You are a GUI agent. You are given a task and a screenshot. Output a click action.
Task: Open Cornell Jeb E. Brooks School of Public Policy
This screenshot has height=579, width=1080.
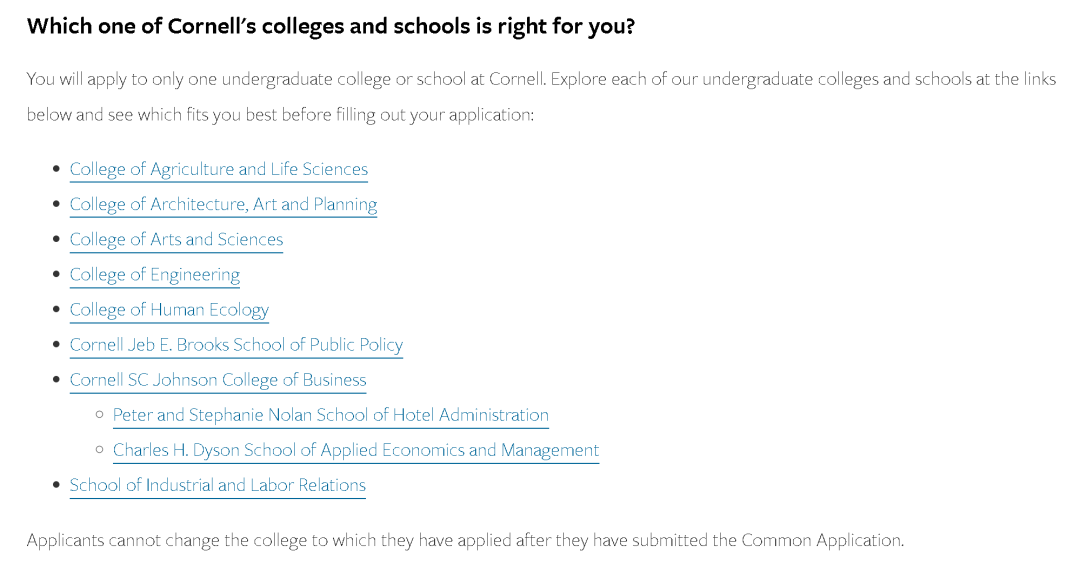pos(236,345)
